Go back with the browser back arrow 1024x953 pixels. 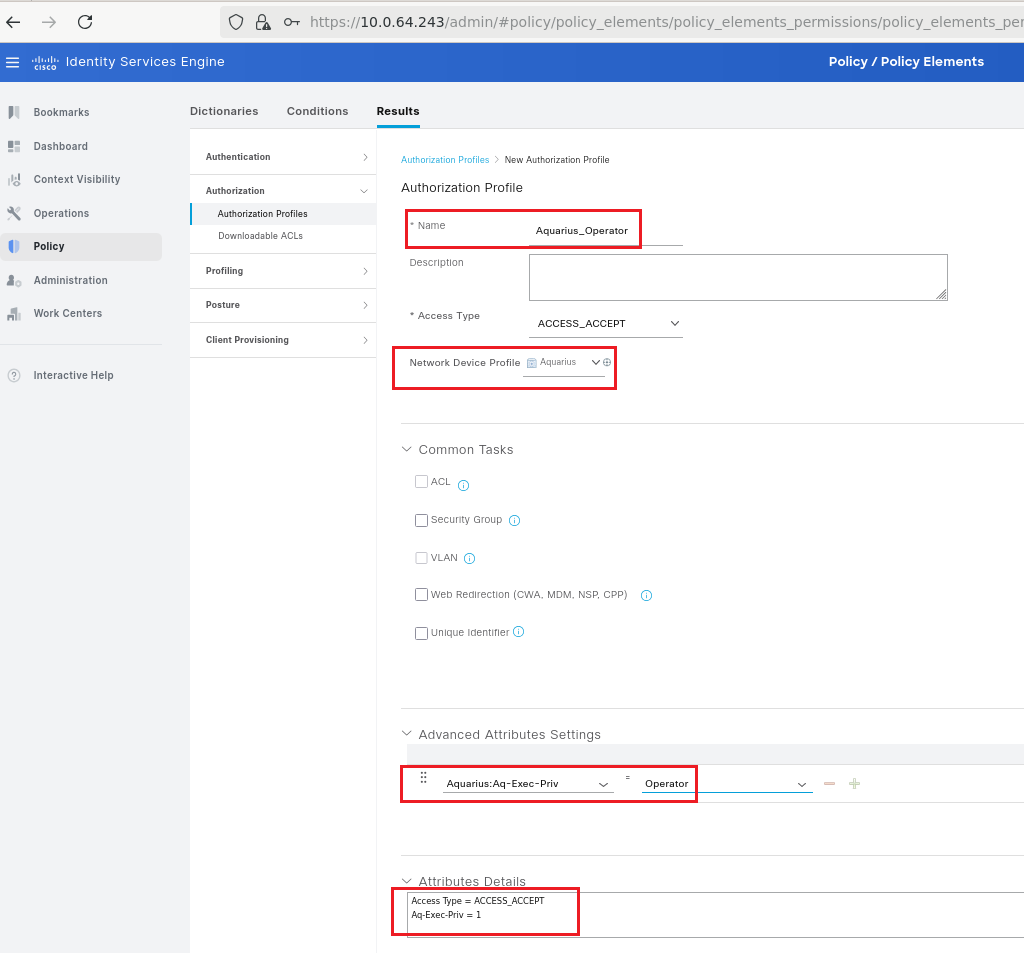point(13,22)
